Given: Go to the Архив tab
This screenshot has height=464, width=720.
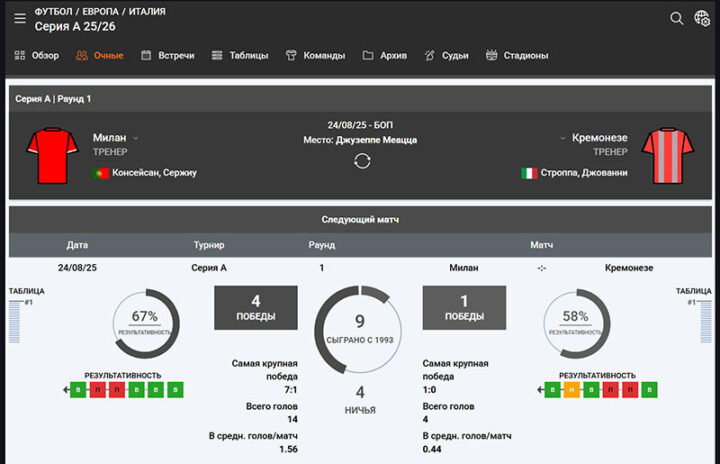Looking at the screenshot, I should [x=384, y=55].
